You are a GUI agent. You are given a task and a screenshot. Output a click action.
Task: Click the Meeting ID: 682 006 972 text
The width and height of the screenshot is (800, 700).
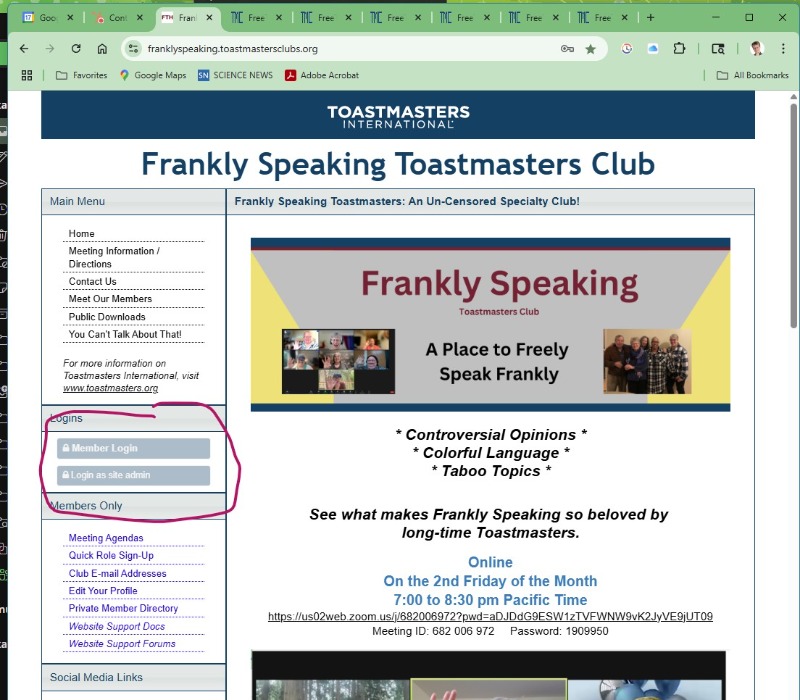(x=433, y=631)
